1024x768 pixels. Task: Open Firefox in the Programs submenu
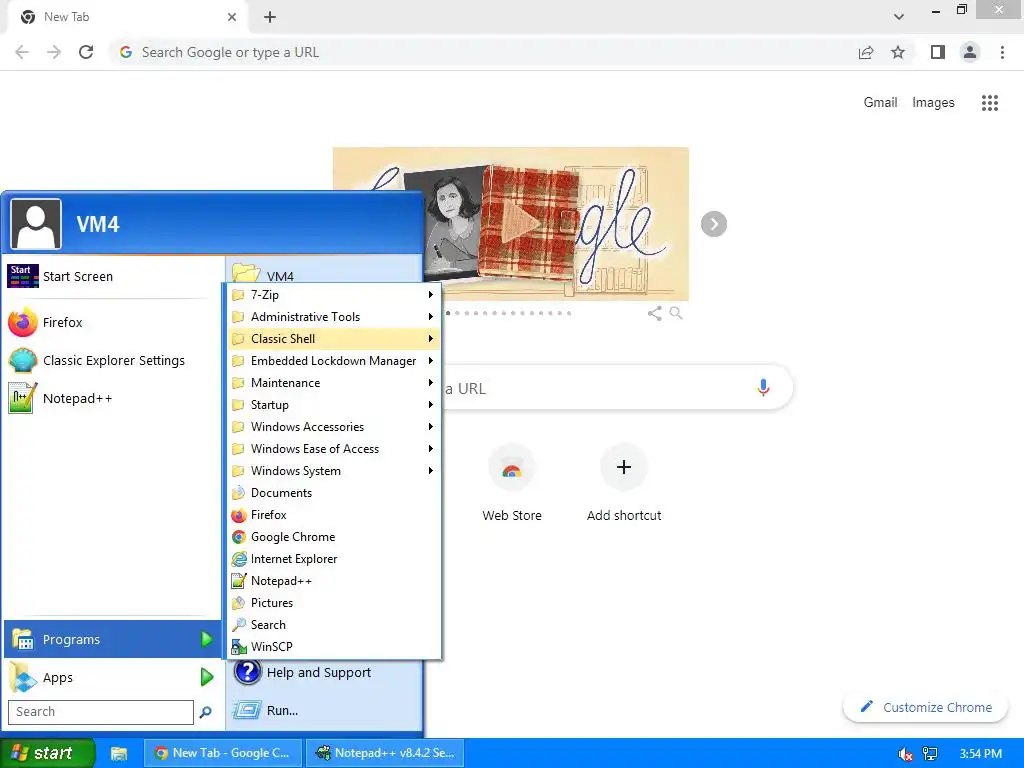334,515
